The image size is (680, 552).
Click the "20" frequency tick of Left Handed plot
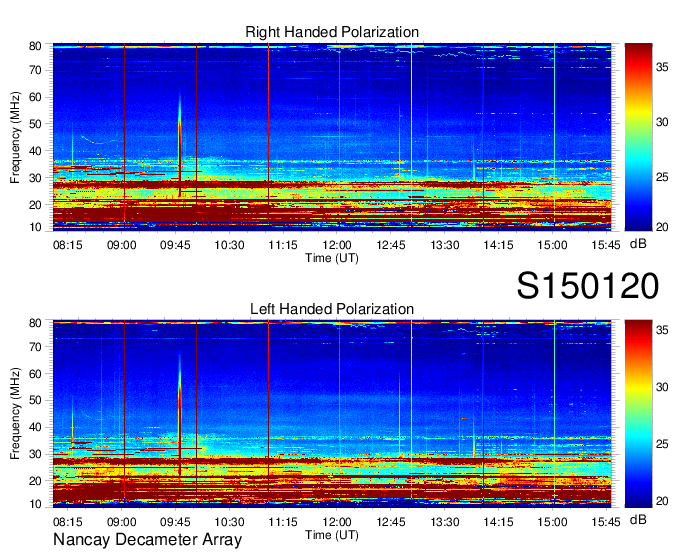35,481
